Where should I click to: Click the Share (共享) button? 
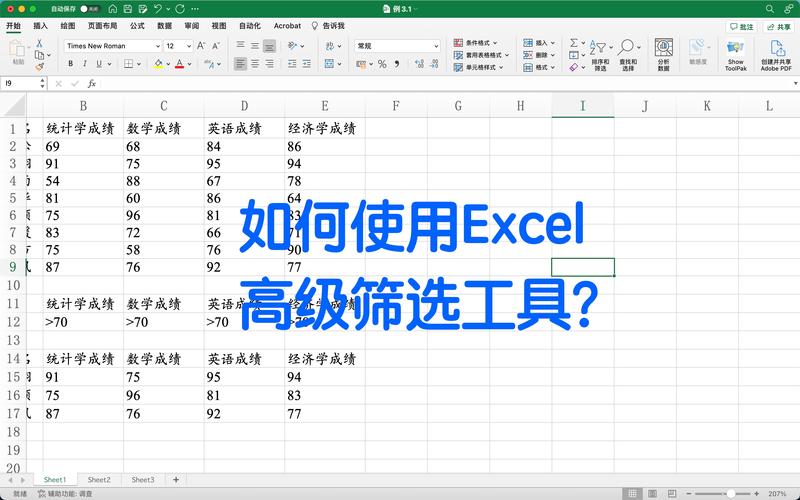pyautogui.click(x=779, y=27)
